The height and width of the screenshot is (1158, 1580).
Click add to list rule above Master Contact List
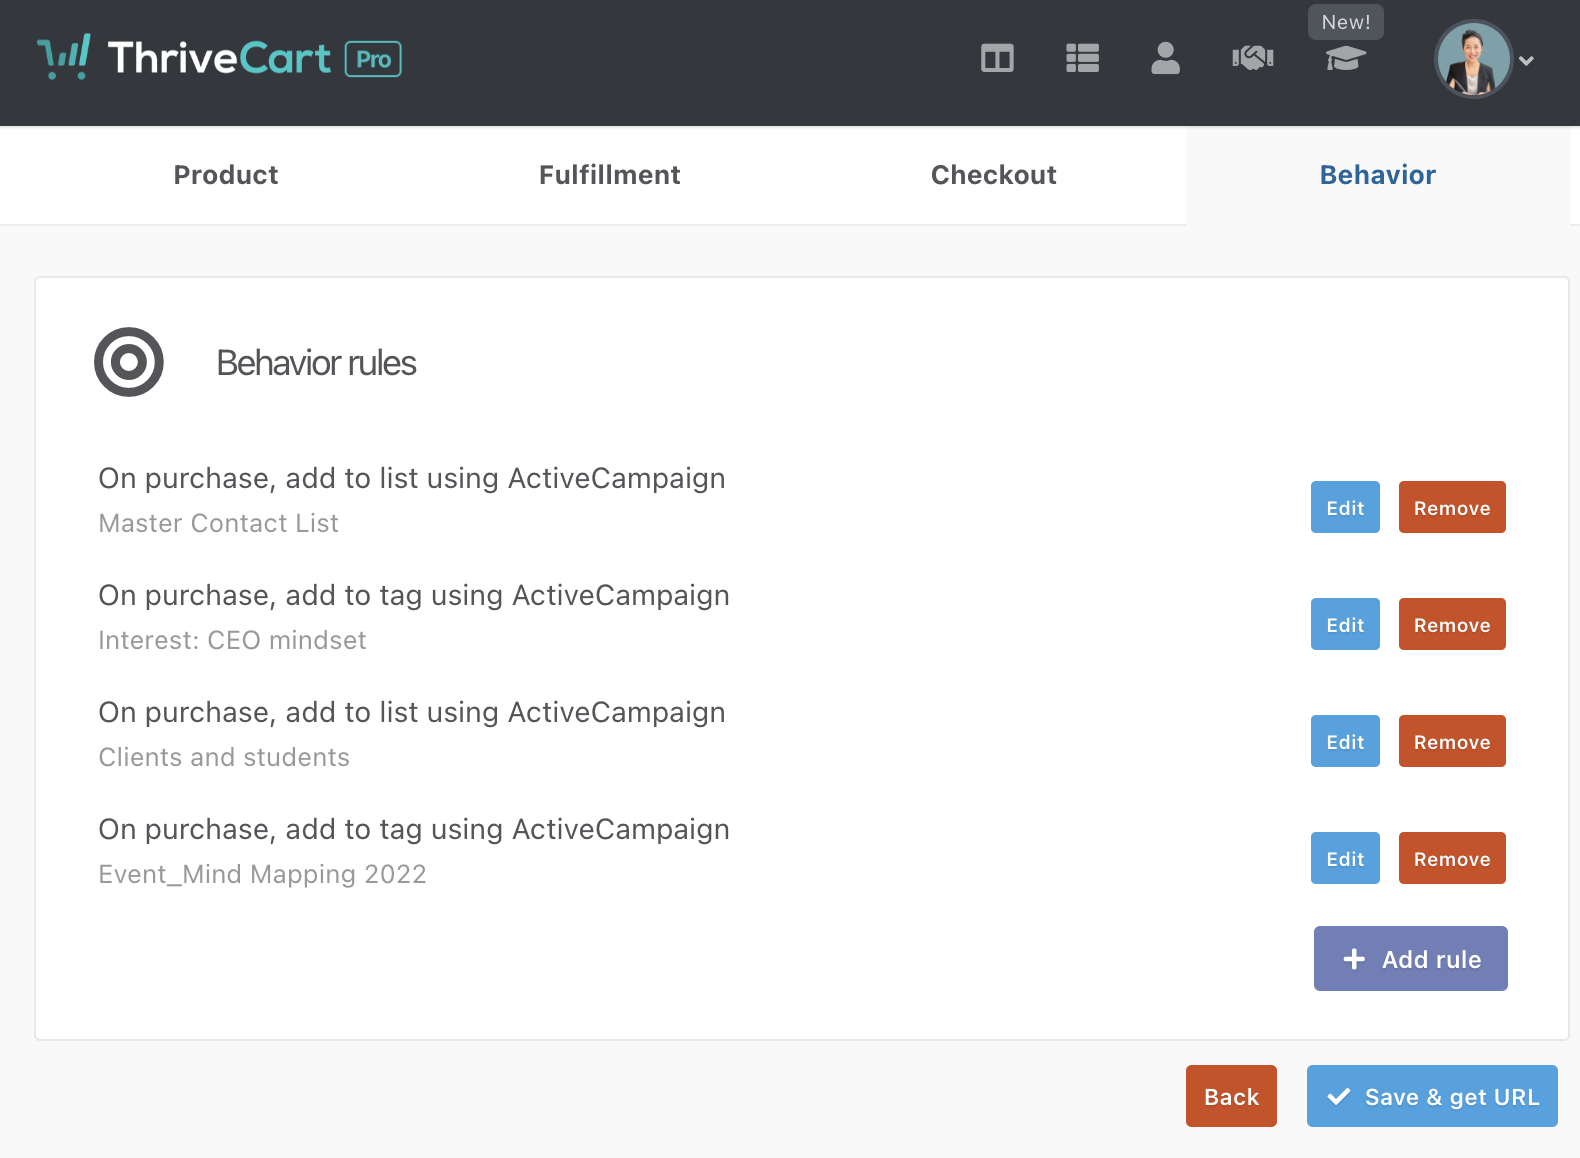coord(412,479)
